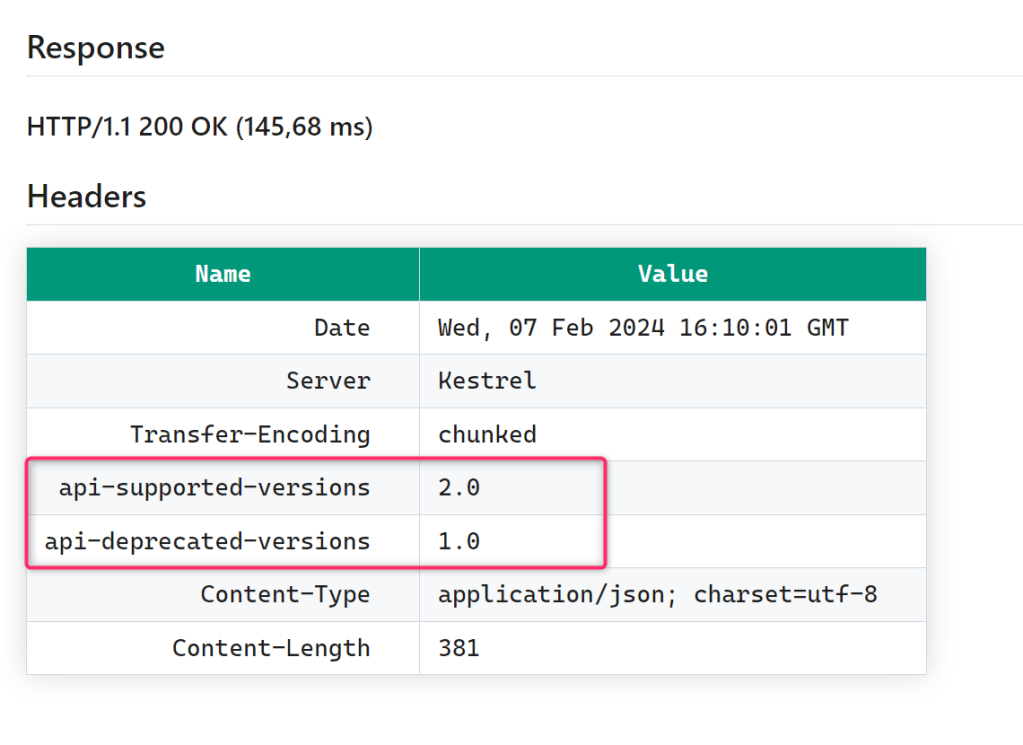Select the Server header name cell
The width and height of the screenshot is (1023, 745).
[328, 381]
